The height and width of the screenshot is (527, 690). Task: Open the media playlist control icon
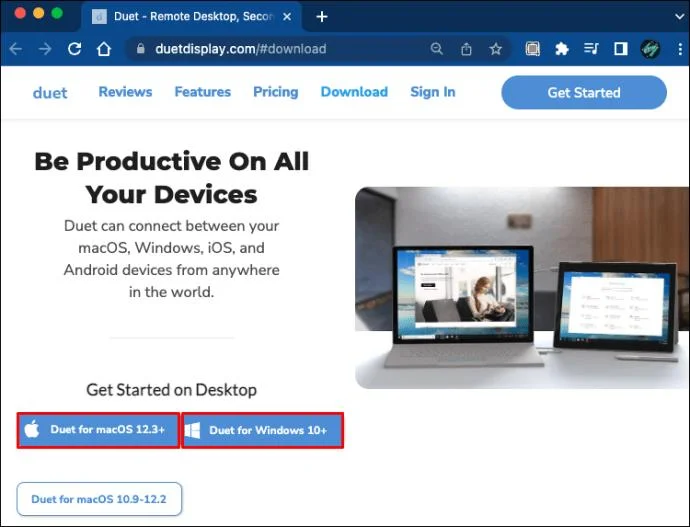point(591,48)
